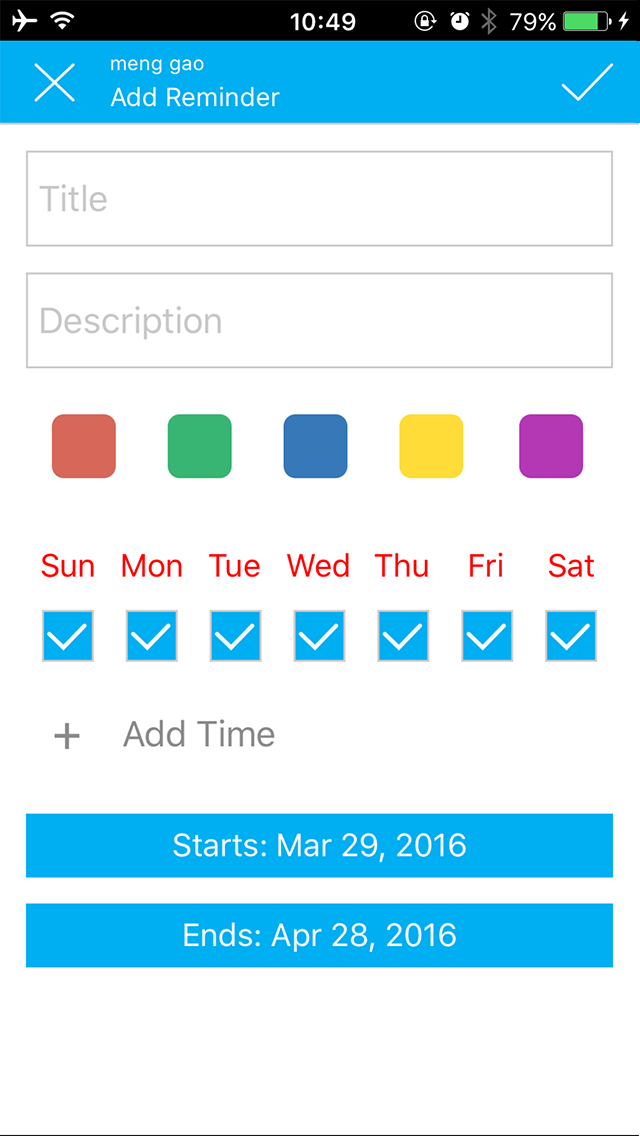Toggle the Monday checkbox off

pos(151,635)
